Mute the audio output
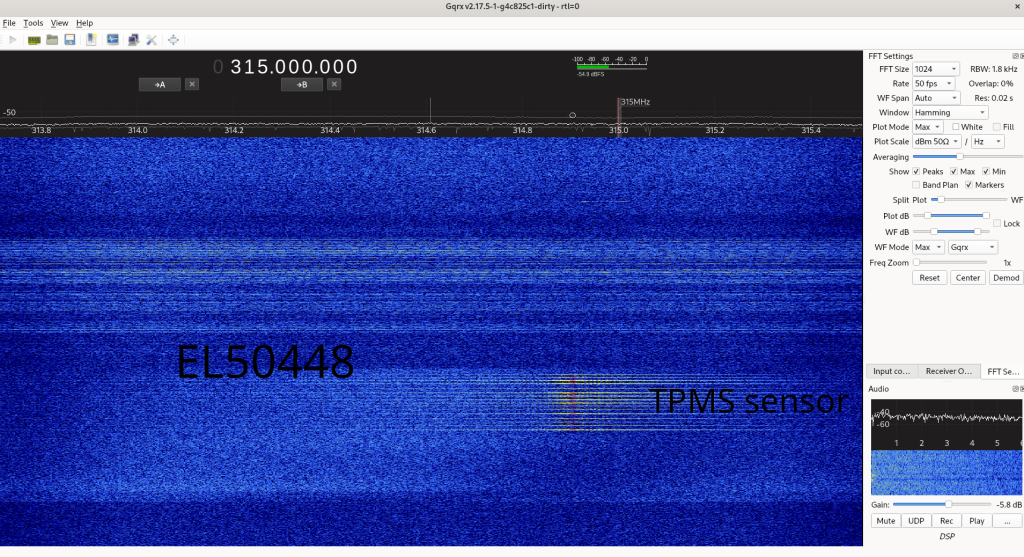 click(x=886, y=520)
